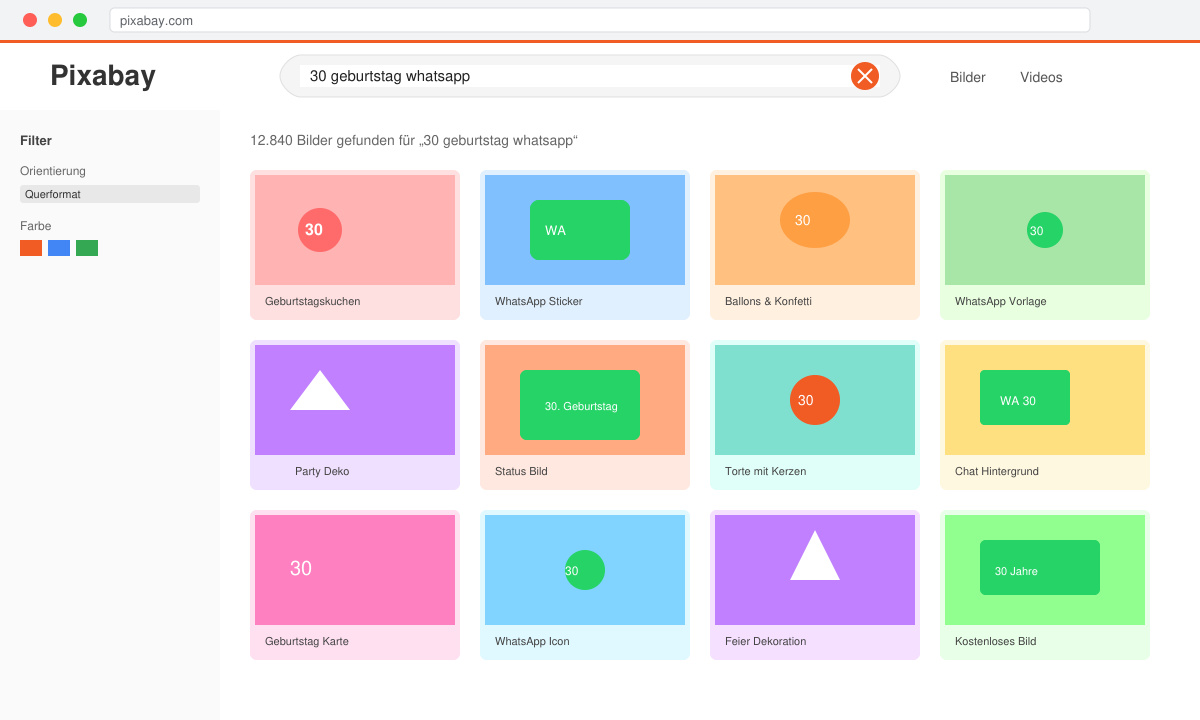This screenshot has height=720, width=1200.
Task: Click the "WhatsApp Icon" caption text
Action: (x=532, y=641)
